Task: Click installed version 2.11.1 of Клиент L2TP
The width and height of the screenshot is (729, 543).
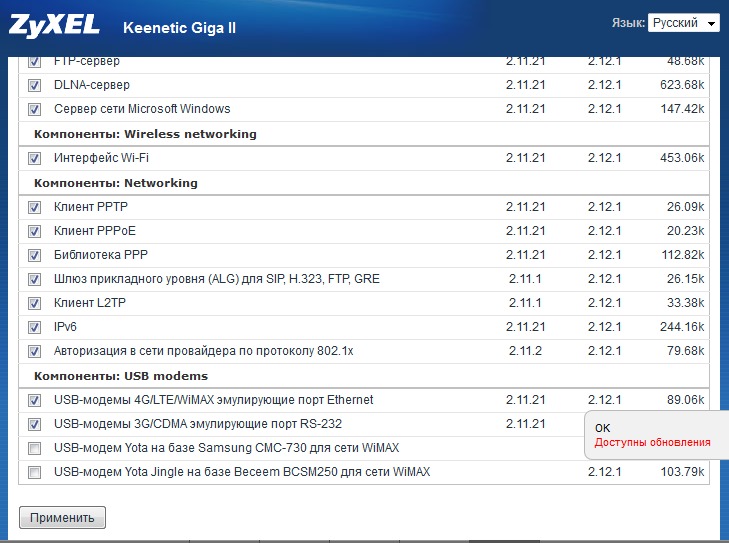Action: click(525, 303)
